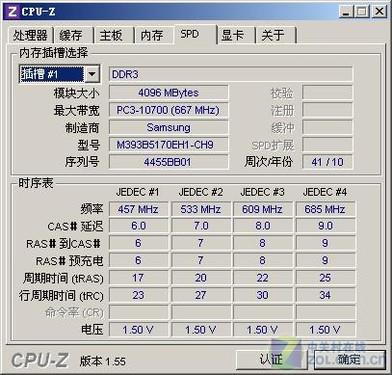Click the 4096 MBytes module size field
Screen dimensions: 392x375
(169, 93)
